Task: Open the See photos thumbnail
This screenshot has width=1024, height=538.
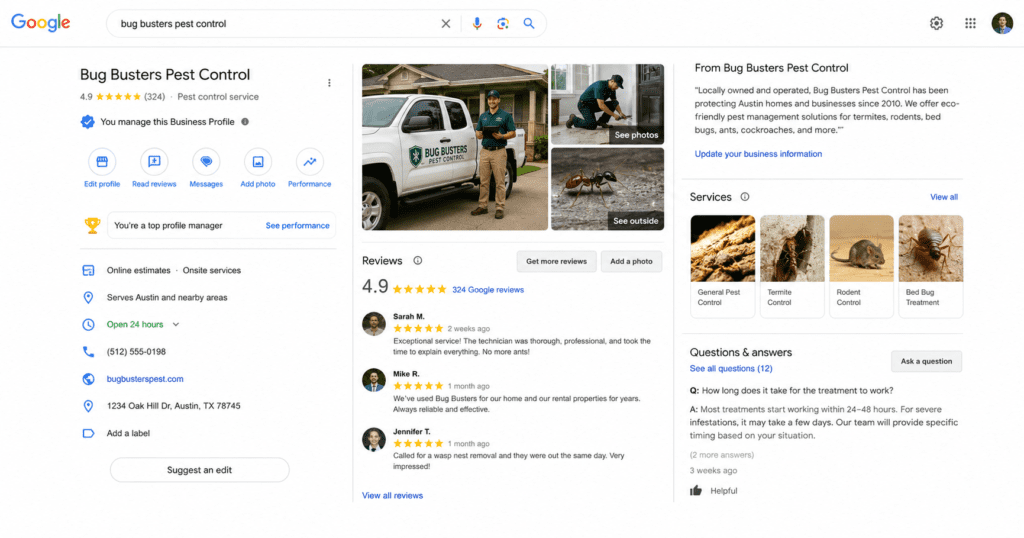Action: coord(607,104)
